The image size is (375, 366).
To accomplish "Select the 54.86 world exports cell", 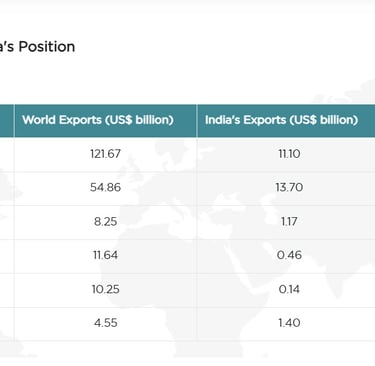I will click(105, 188).
